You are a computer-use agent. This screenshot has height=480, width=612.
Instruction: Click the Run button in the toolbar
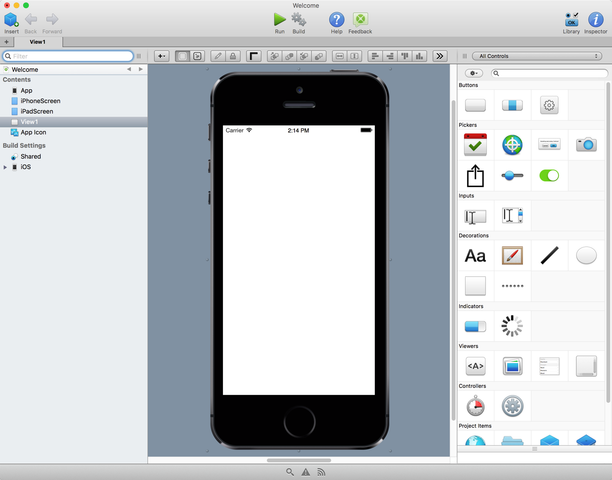coord(280,19)
